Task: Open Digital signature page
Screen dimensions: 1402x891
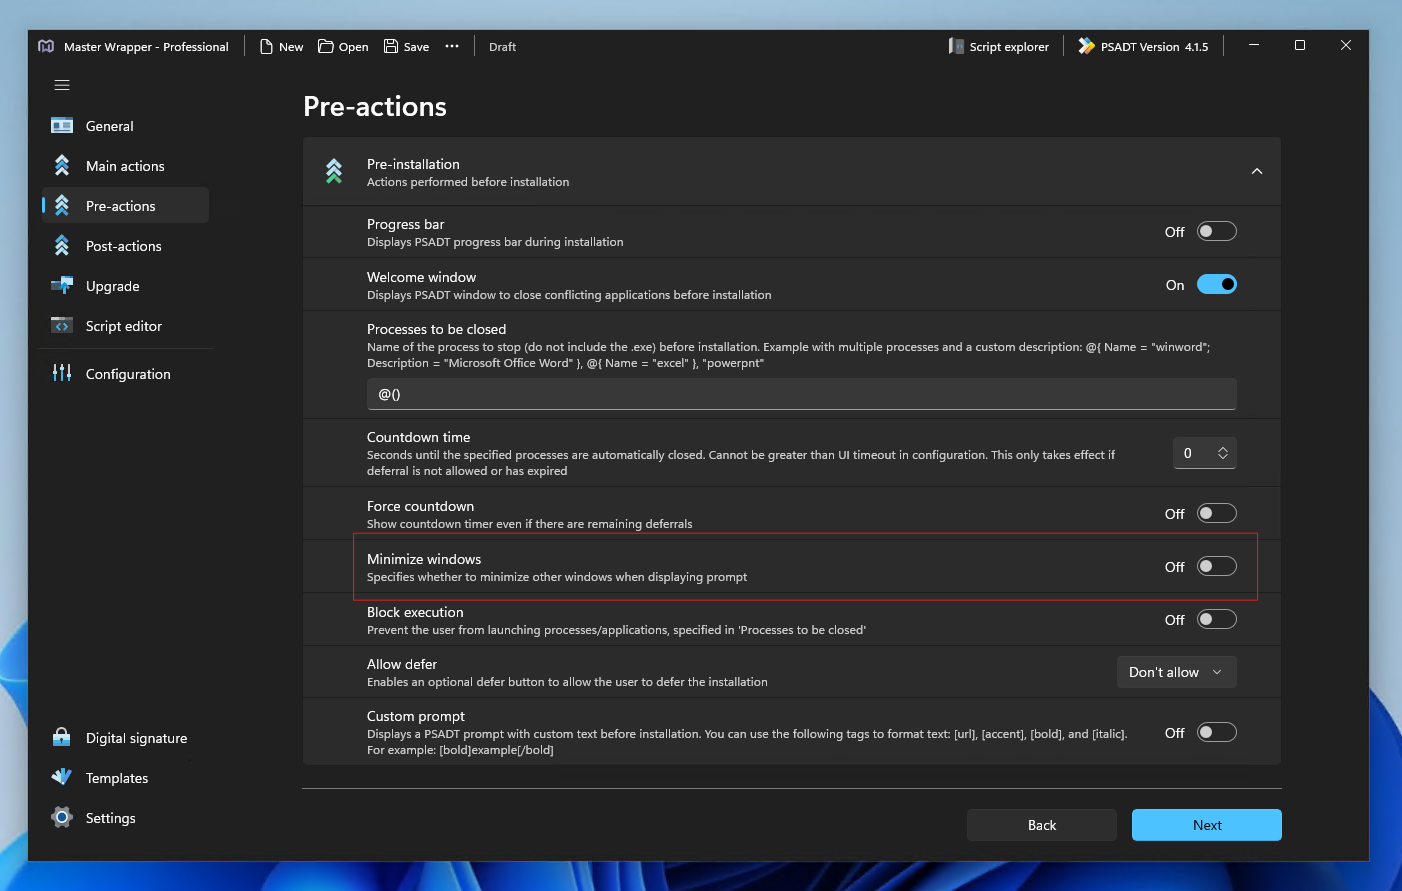Action: (x=125, y=738)
